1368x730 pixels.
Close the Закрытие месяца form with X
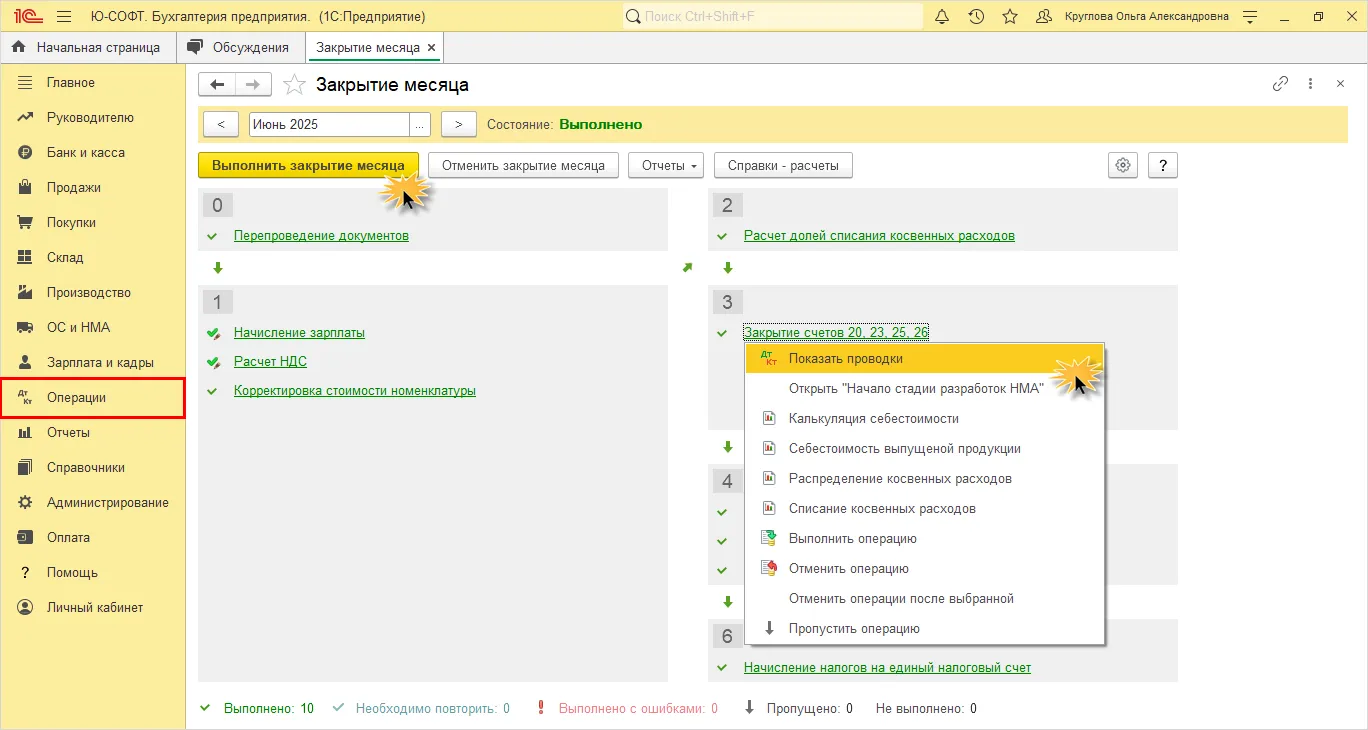[x=1340, y=84]
